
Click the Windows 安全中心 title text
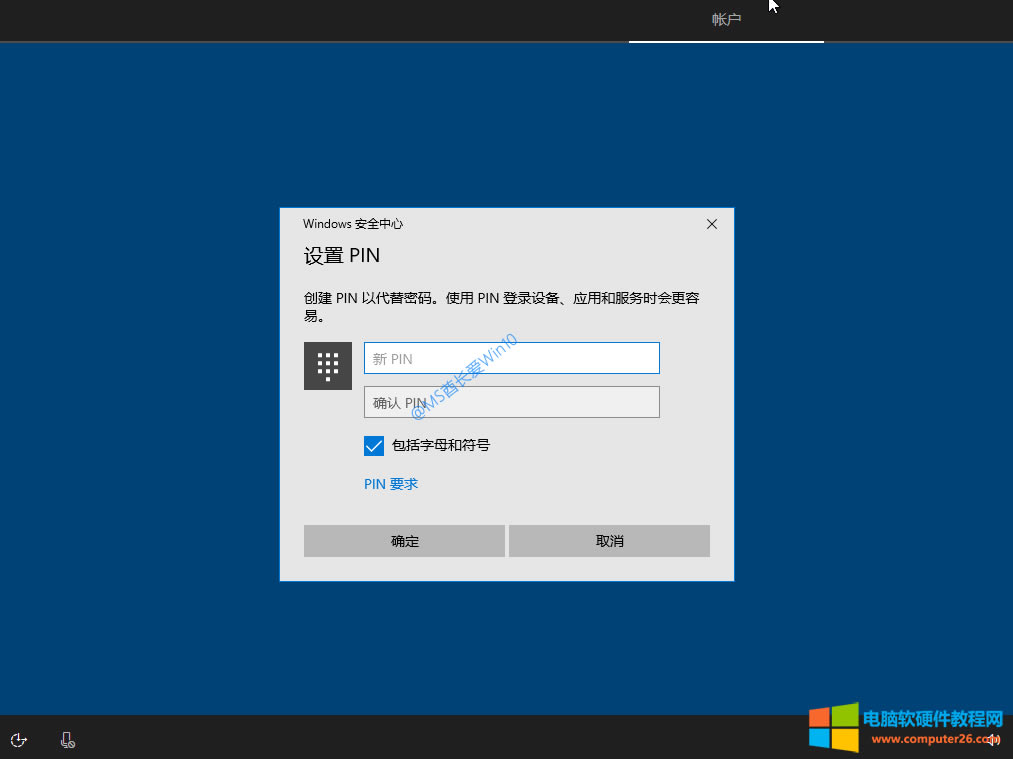pos(353,224)
